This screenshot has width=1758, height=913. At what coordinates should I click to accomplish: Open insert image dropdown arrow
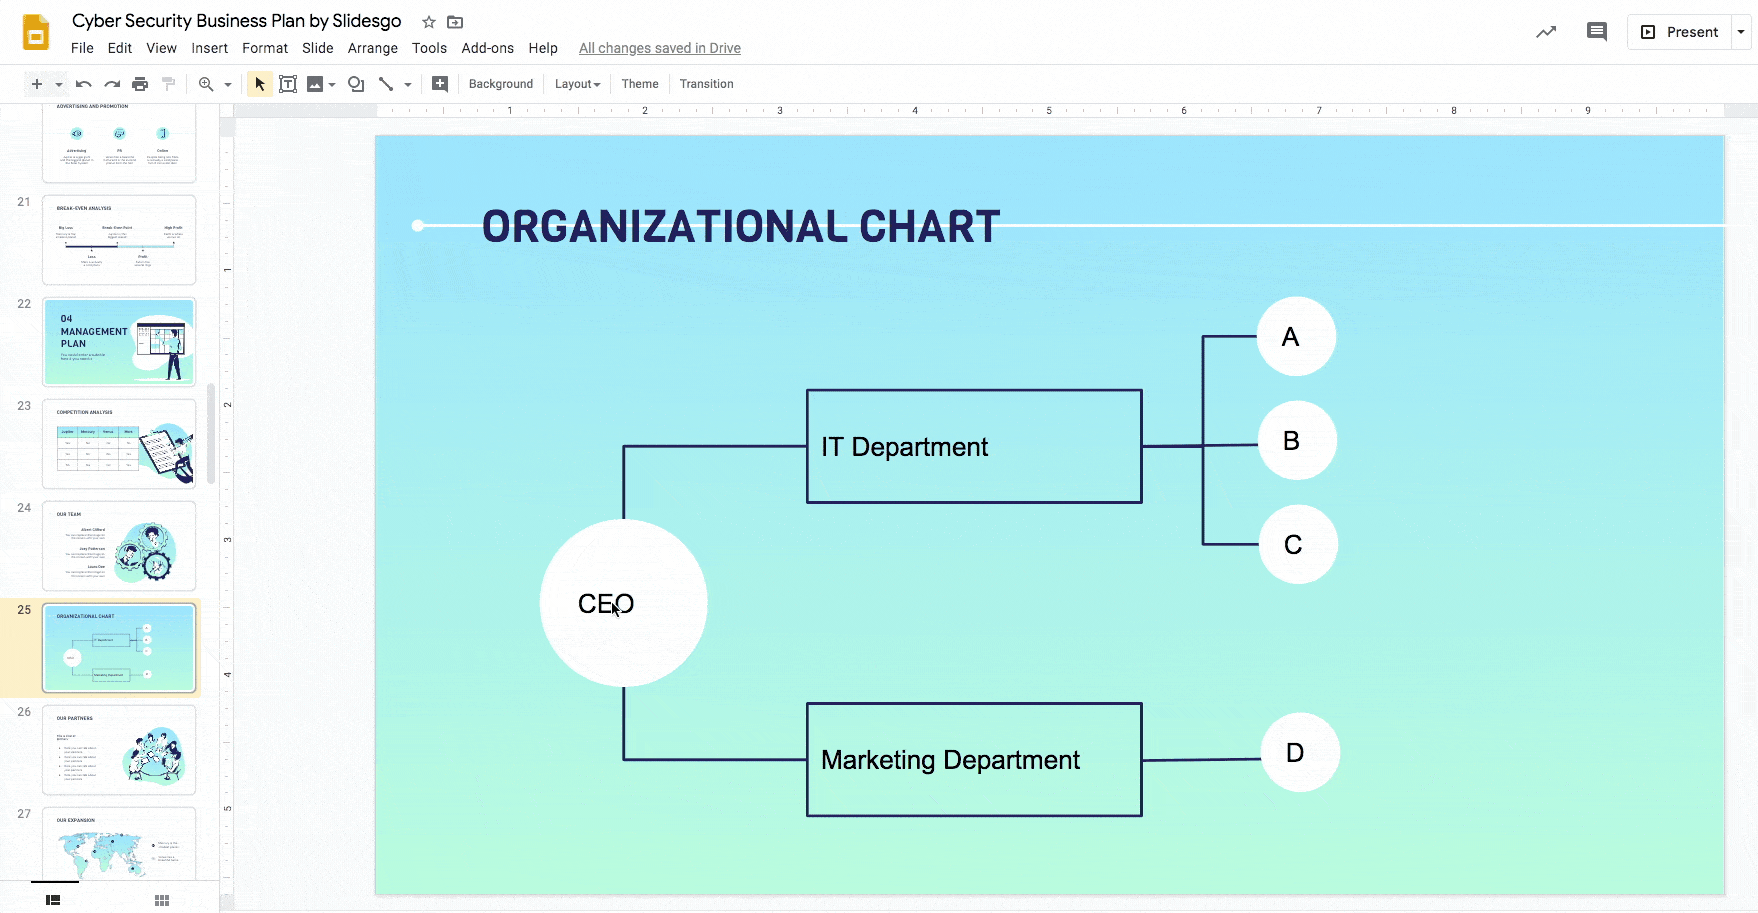point(332,84)
